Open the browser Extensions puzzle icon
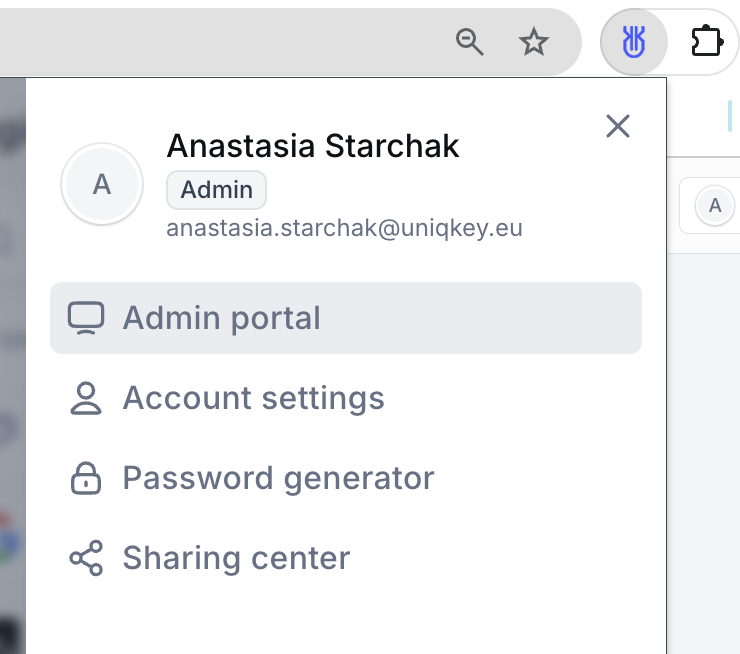This screenshot has width=740, height=654. 707,42
